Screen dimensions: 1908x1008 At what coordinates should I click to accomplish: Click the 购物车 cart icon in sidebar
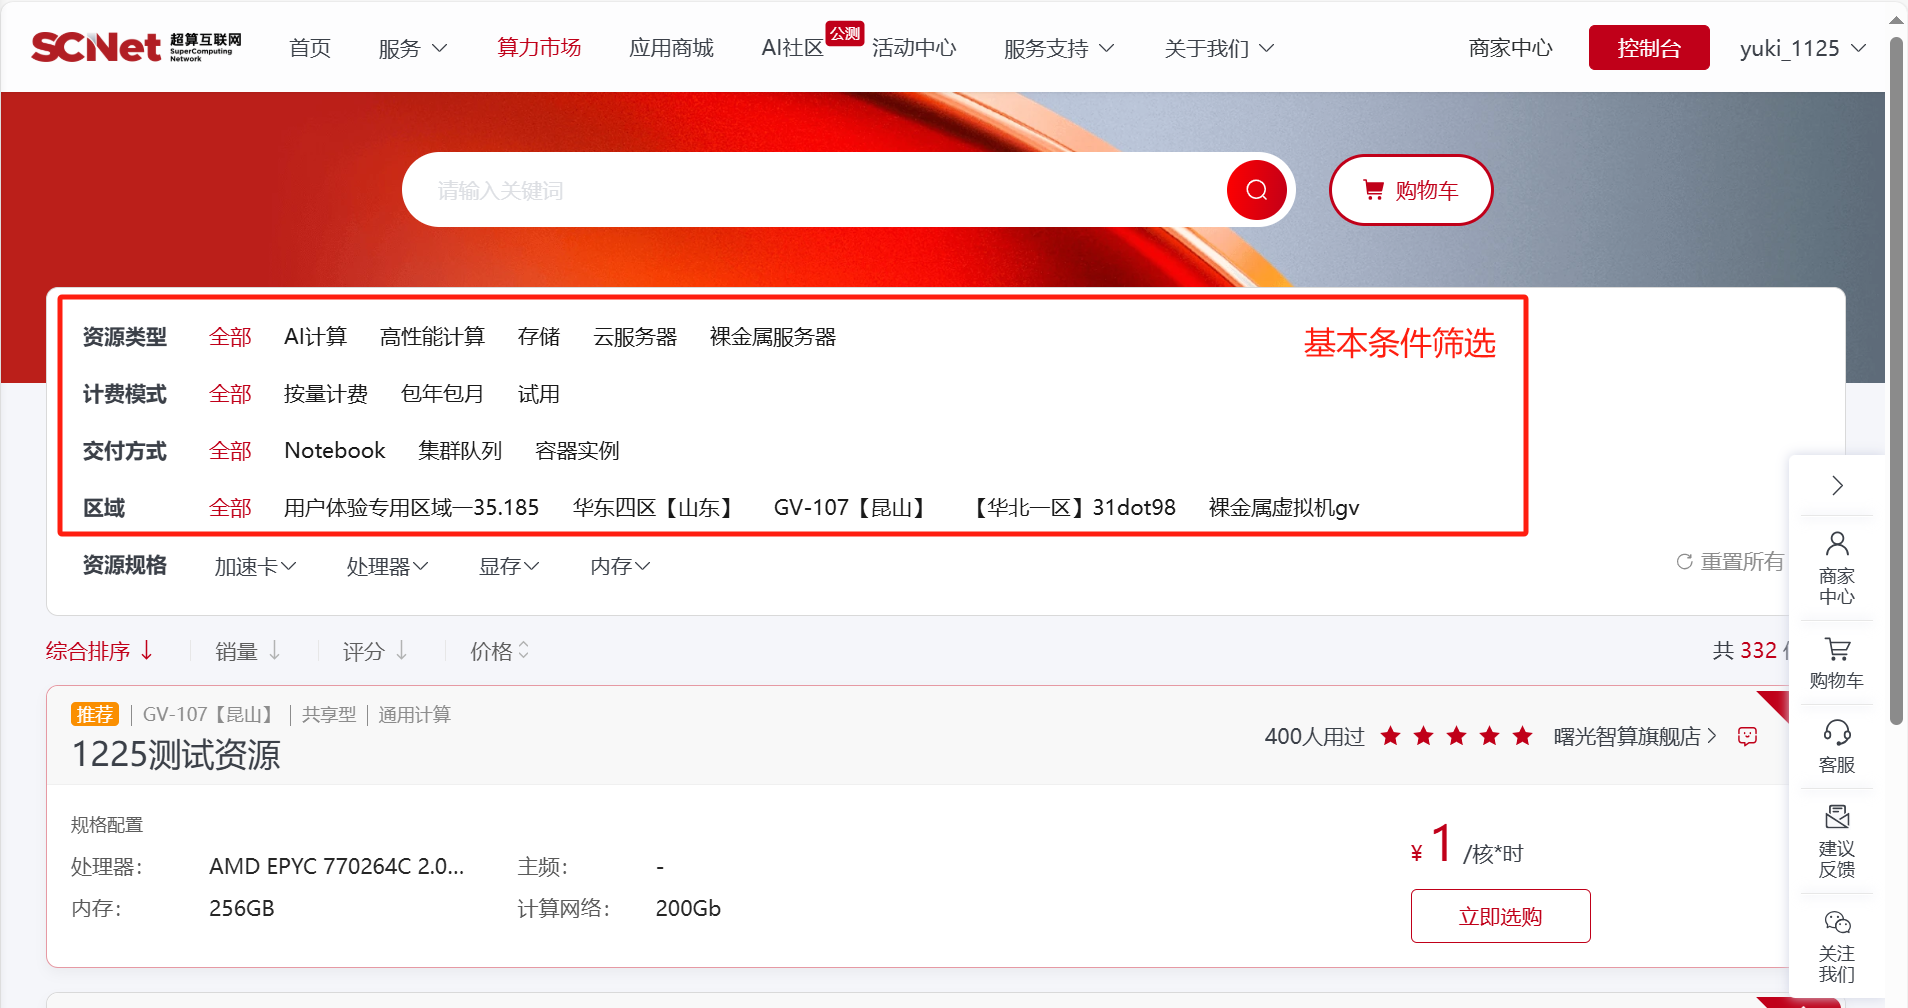tap(1836, 663)
